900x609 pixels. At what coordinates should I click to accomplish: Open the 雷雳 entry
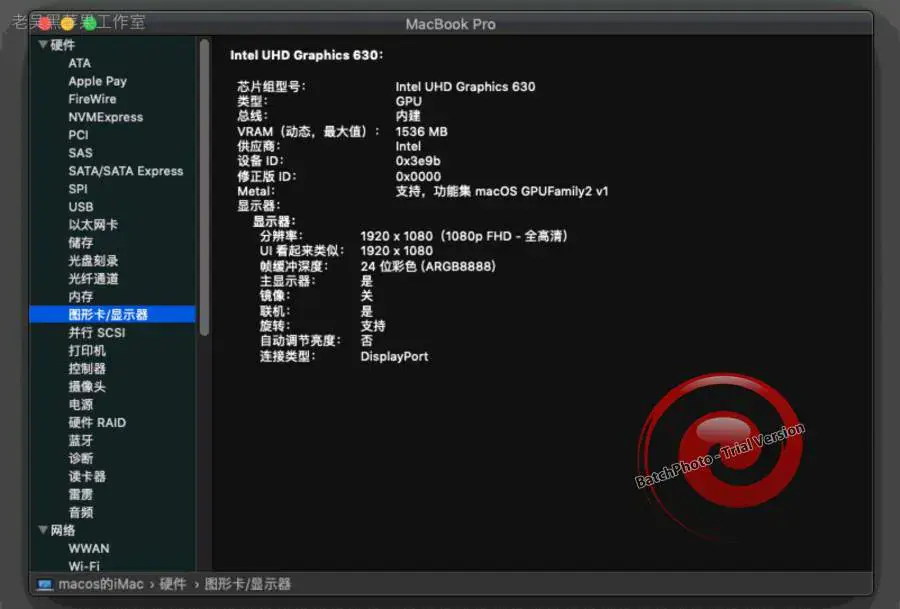[x=81, y=494]
